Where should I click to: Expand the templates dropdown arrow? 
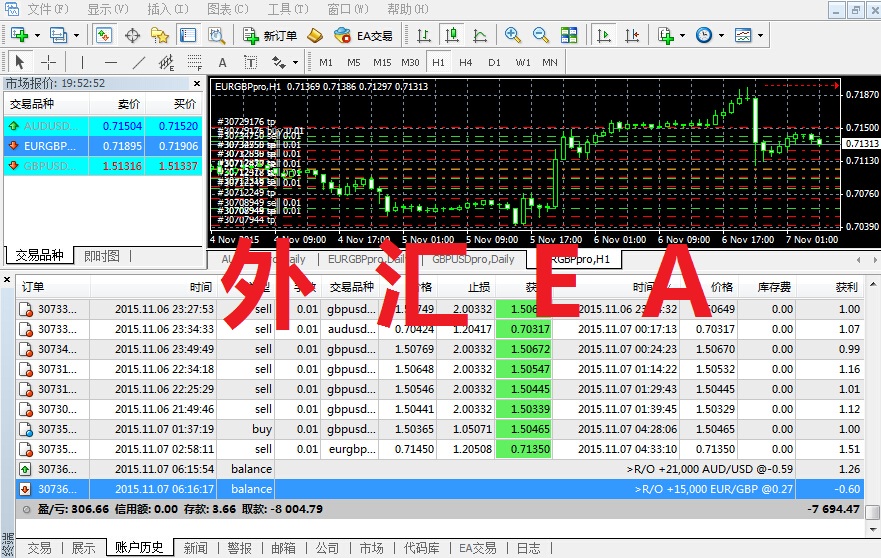(760, 35)
